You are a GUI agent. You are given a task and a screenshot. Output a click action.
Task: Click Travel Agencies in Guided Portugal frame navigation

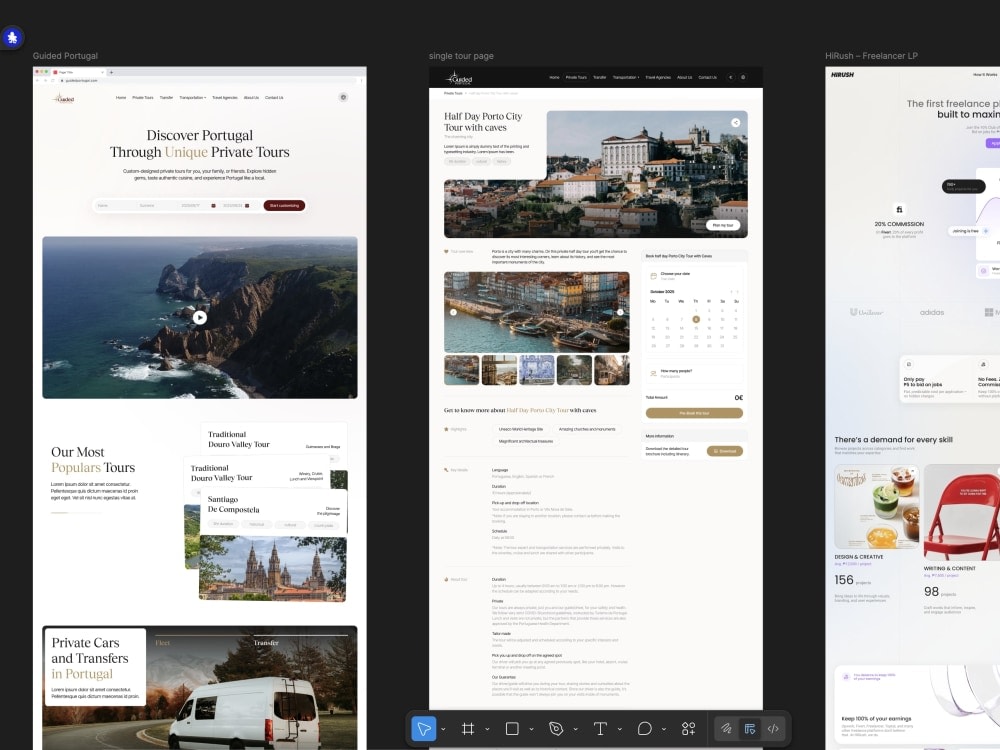click(x=224, y=98)
